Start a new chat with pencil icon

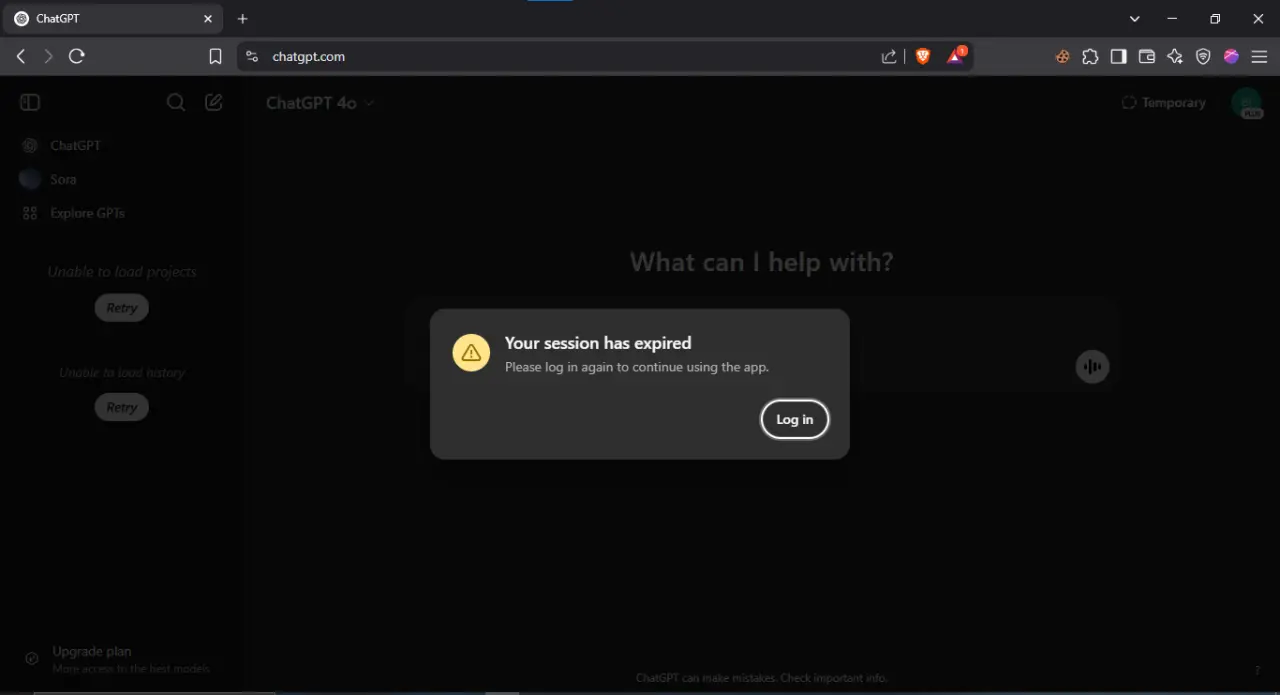click(x=214, y=102)
